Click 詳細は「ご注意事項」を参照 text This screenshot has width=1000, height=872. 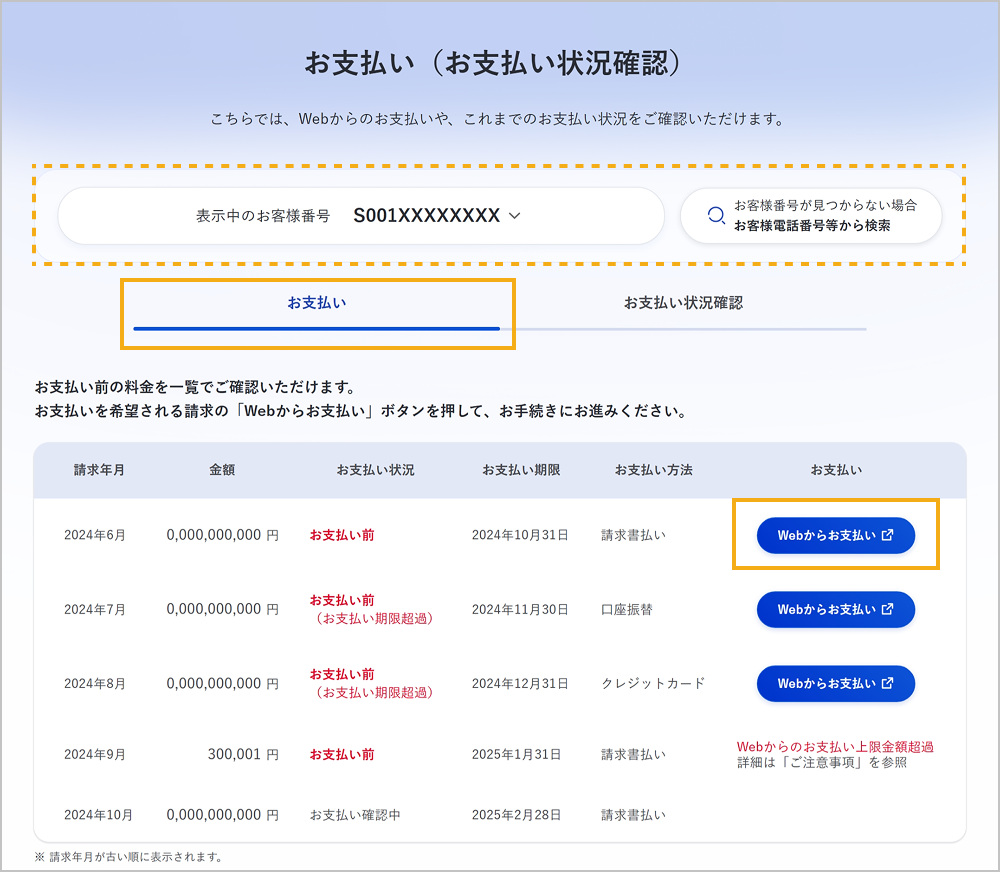[x=822, y=762]
